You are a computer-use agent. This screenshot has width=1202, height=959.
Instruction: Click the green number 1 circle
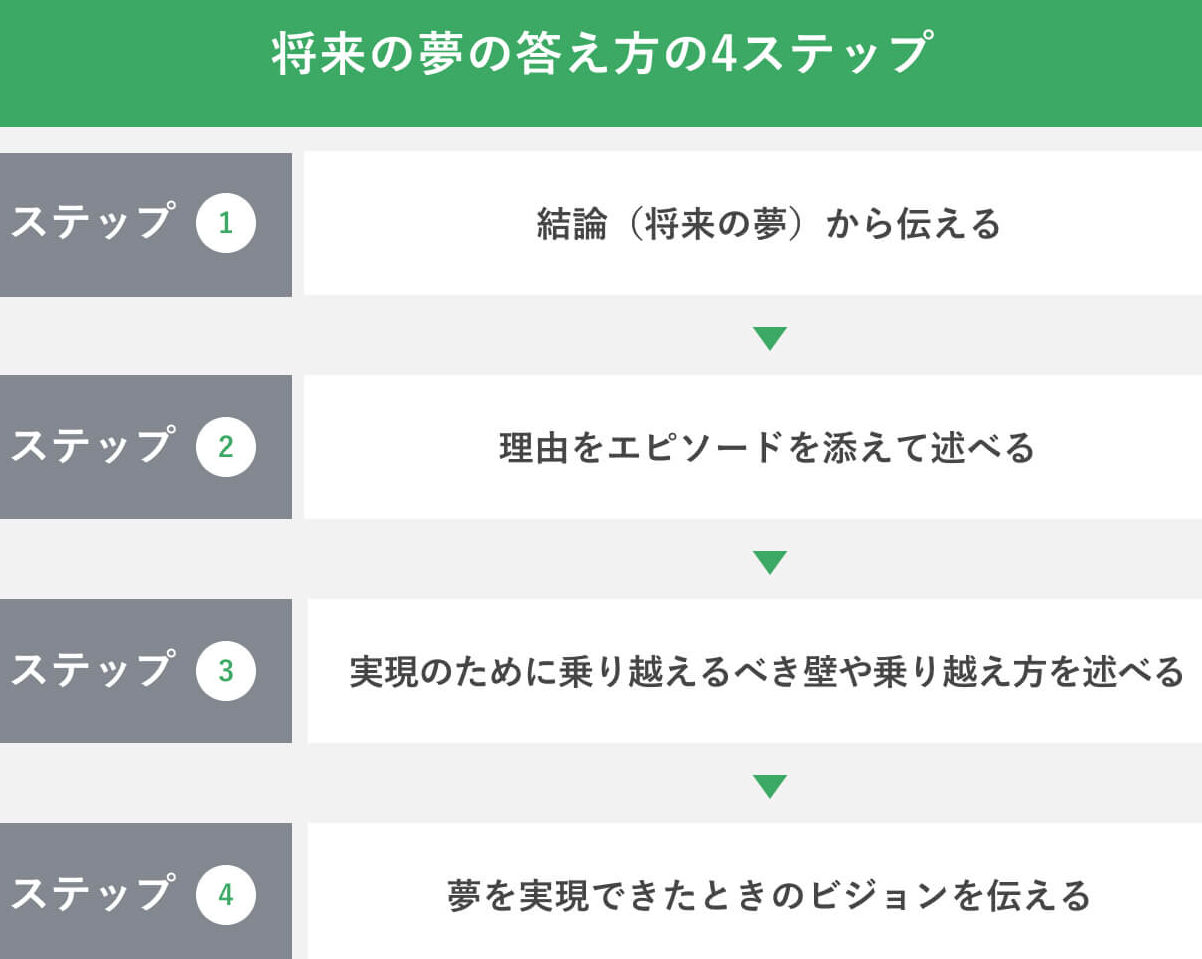(x=226, y=223)
